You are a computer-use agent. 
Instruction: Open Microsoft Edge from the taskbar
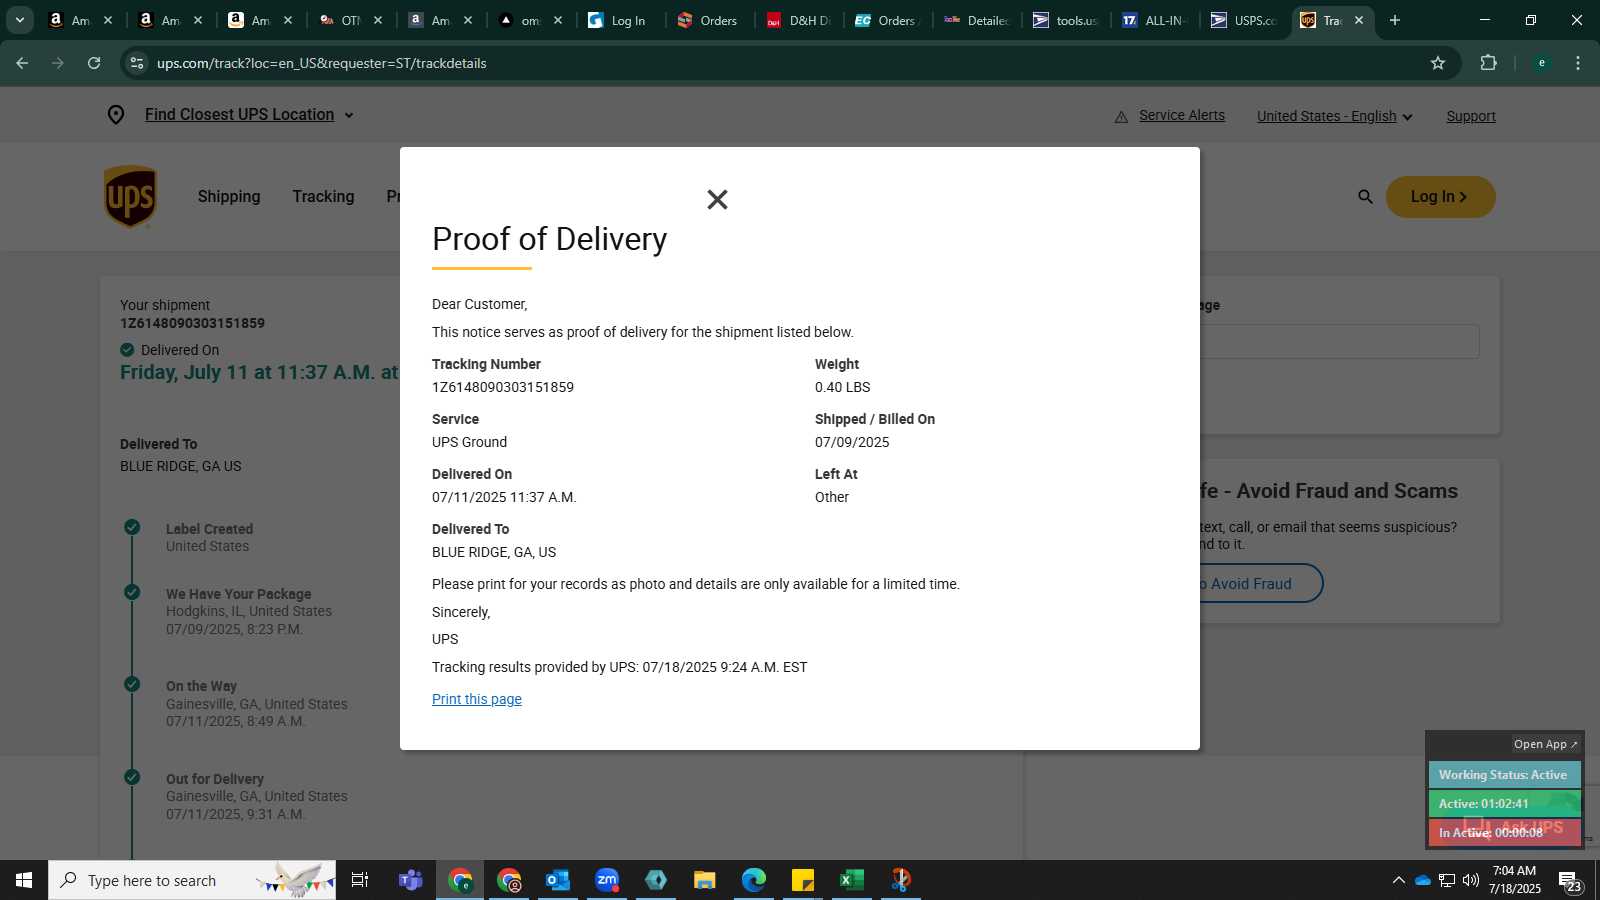(753, 880)
